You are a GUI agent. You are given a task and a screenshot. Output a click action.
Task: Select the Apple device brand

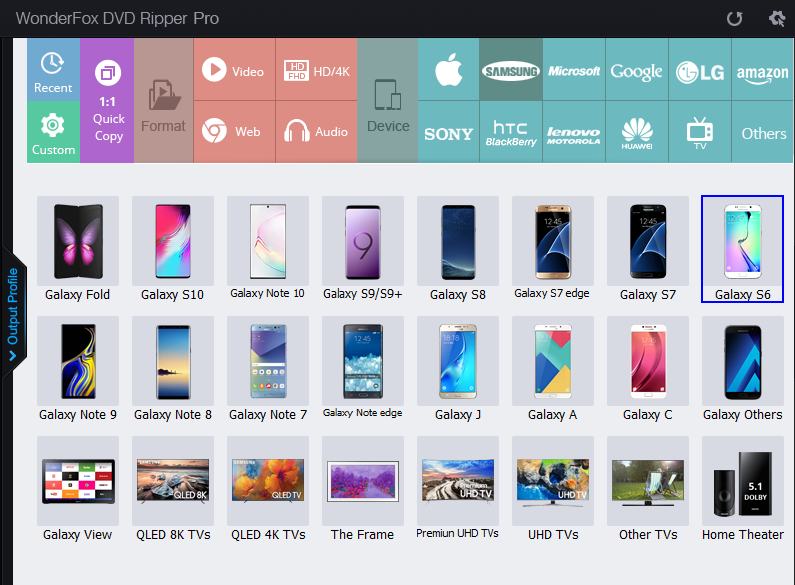449,69
